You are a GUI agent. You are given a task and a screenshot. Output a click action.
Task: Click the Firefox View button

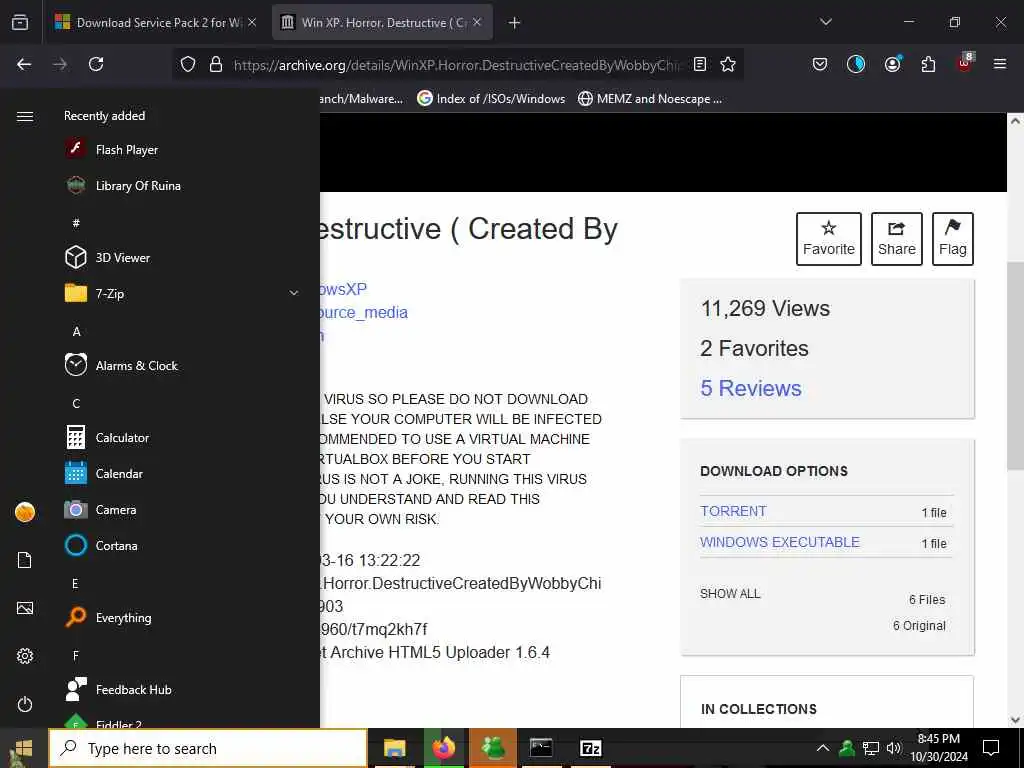coord(20,22)
